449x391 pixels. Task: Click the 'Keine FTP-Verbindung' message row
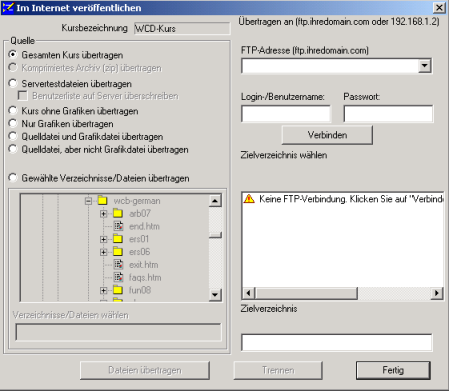[343, 199]
